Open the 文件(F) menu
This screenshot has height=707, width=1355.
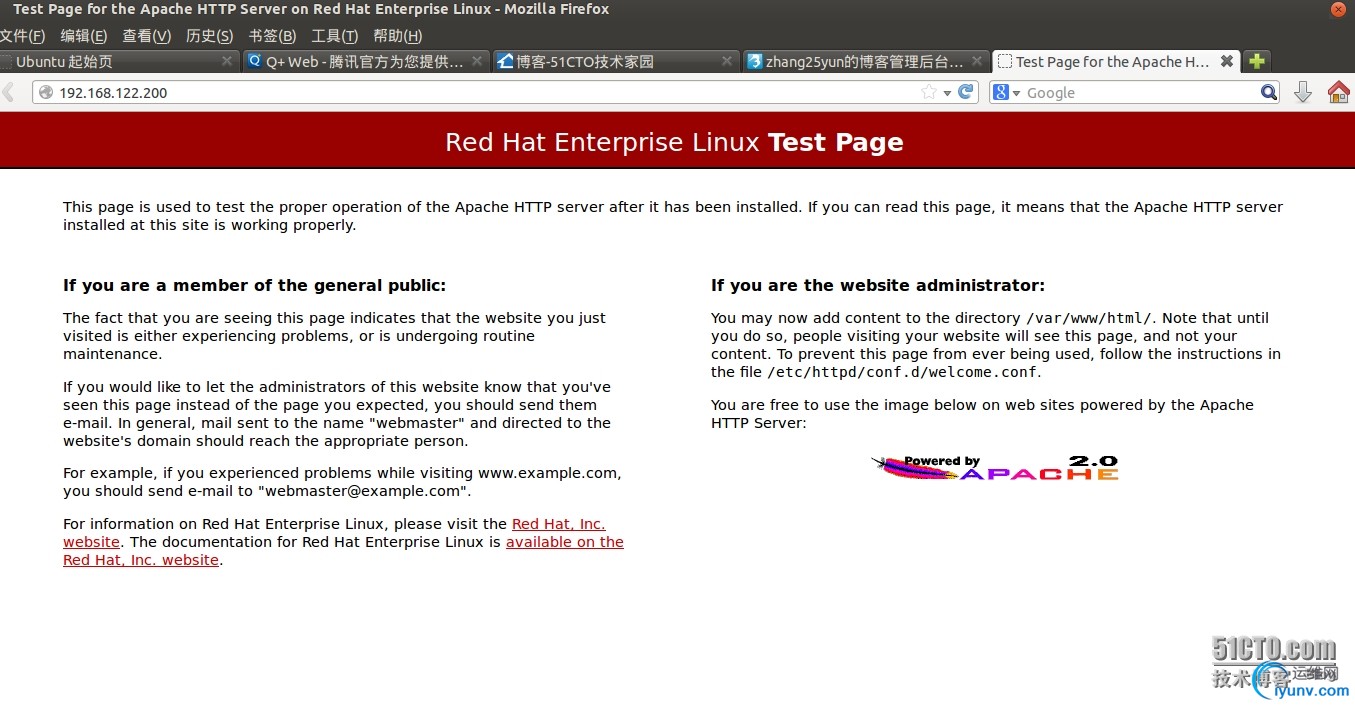click(x=22, y=36)
